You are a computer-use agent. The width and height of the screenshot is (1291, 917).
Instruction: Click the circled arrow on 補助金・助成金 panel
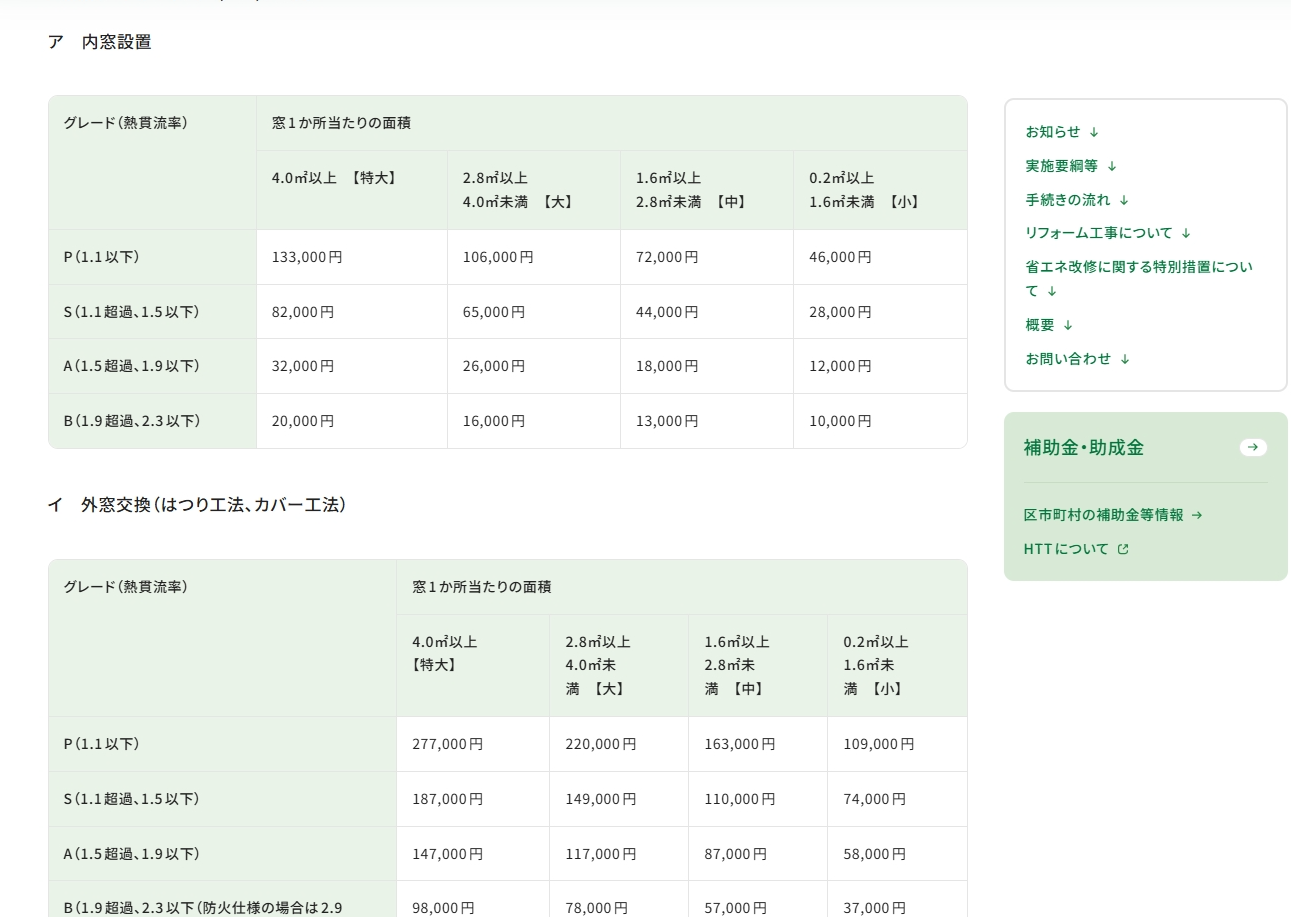(1253, 447)
